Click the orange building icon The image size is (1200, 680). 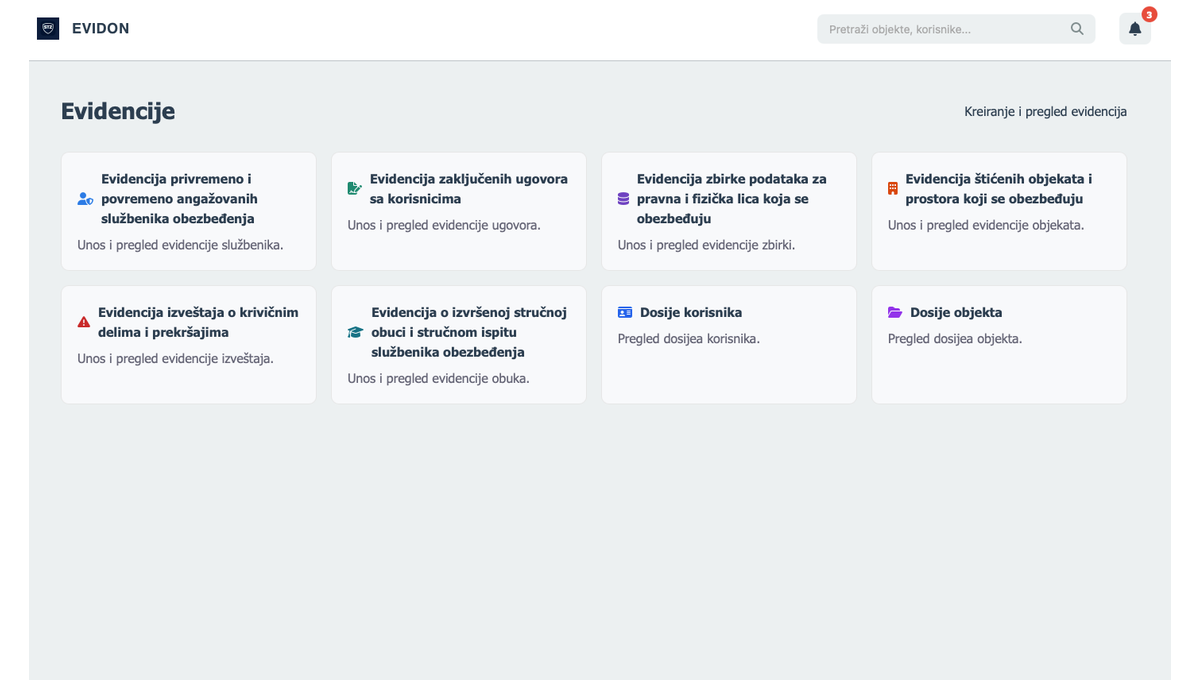[x=893, y=188]
